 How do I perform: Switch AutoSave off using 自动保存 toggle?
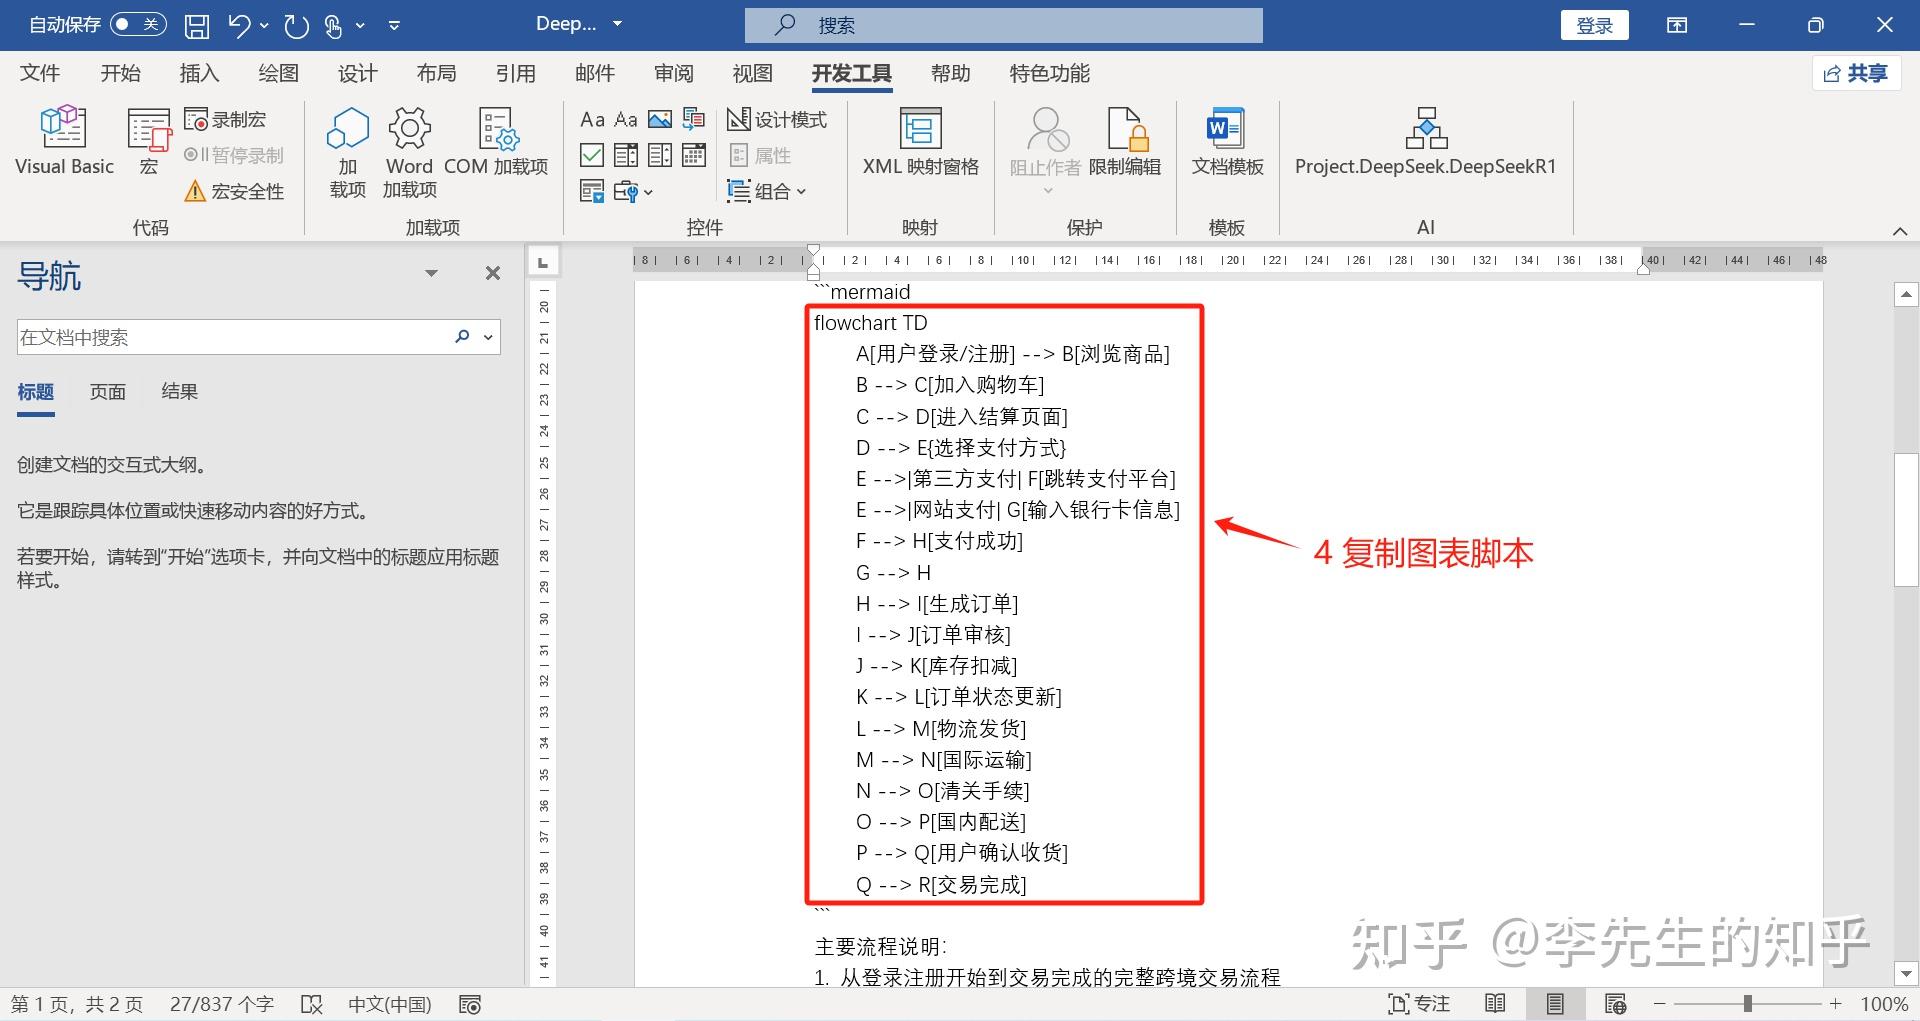click(x=137, y=24)
